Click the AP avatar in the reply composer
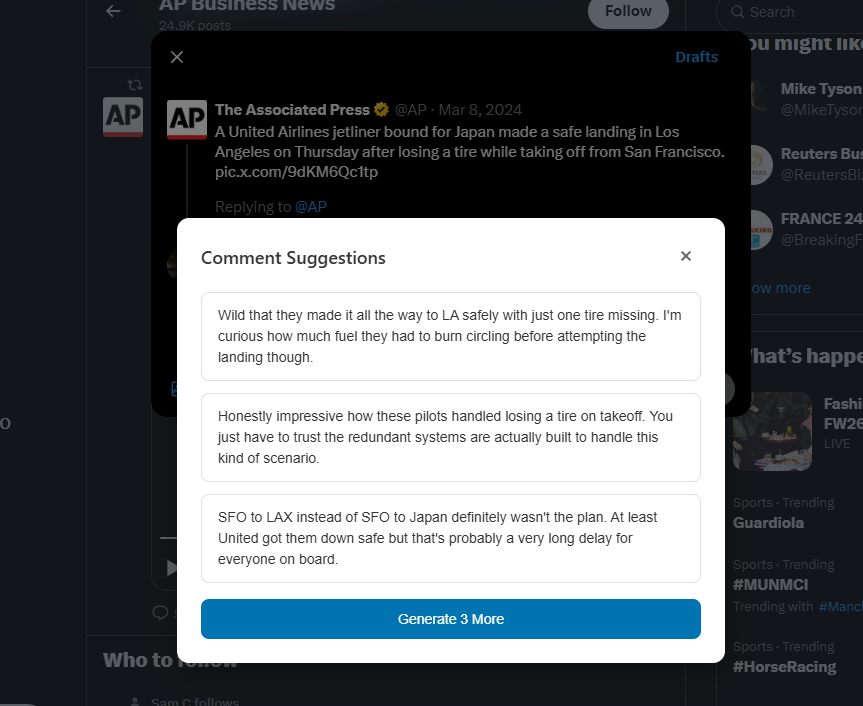This screenshot has height=706, width=863. pyautogui.click(x=187, y=120)
